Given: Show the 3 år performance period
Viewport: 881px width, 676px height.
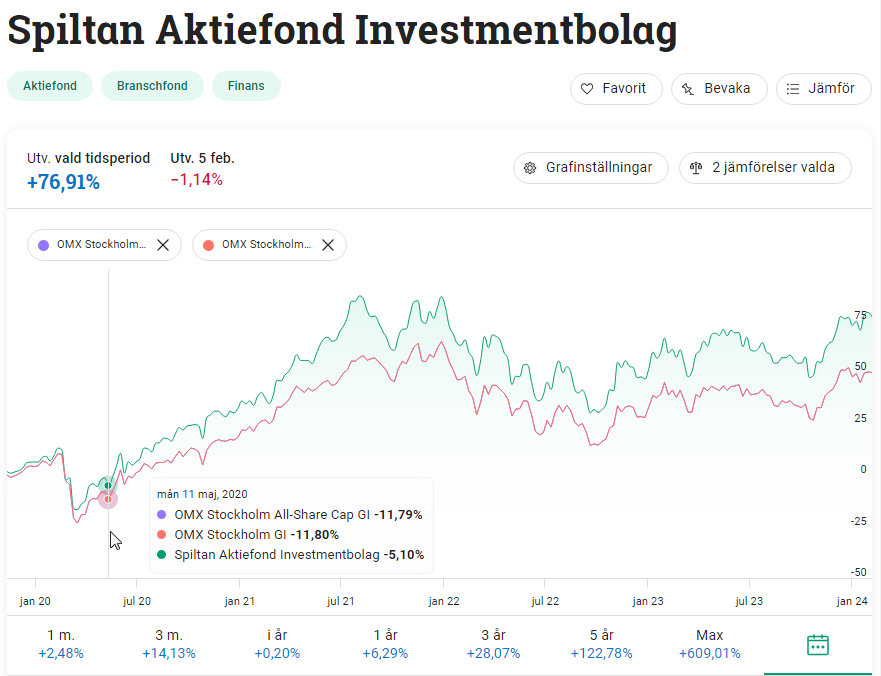Looking at the screenshot, I should pos(493,644).
